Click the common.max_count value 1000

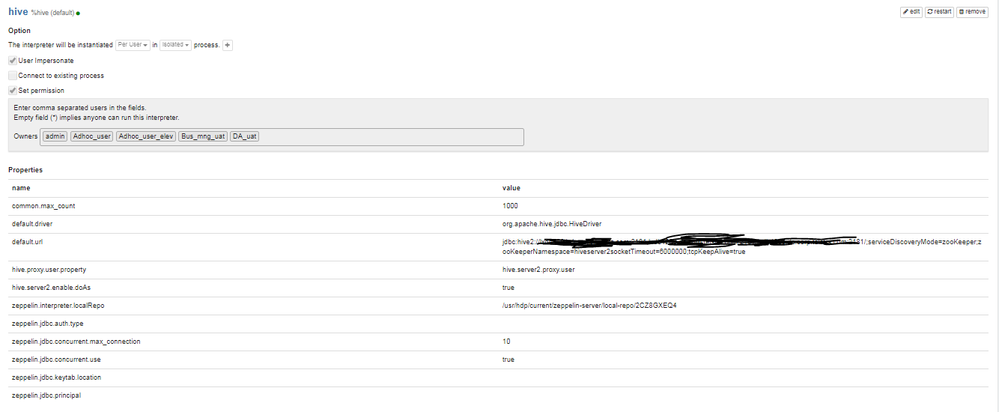(511, 206)
